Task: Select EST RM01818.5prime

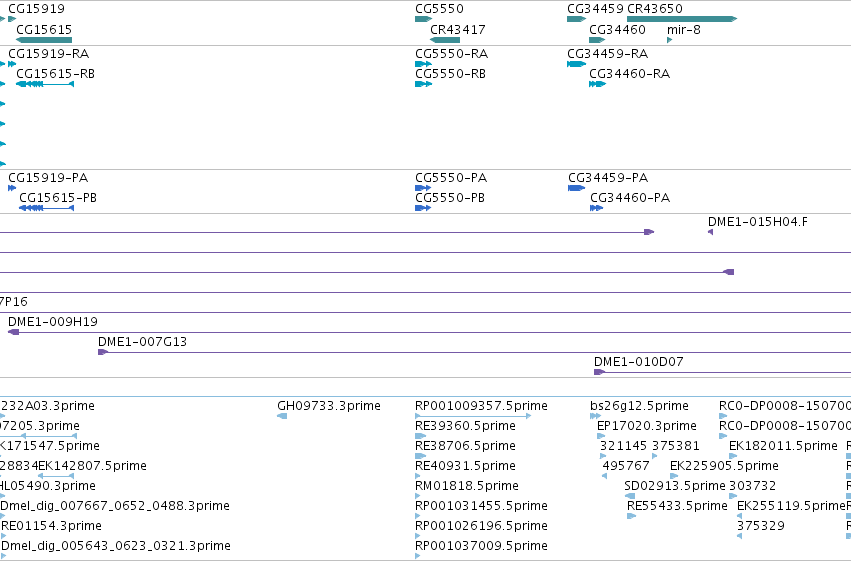Action: pos(418,496)
